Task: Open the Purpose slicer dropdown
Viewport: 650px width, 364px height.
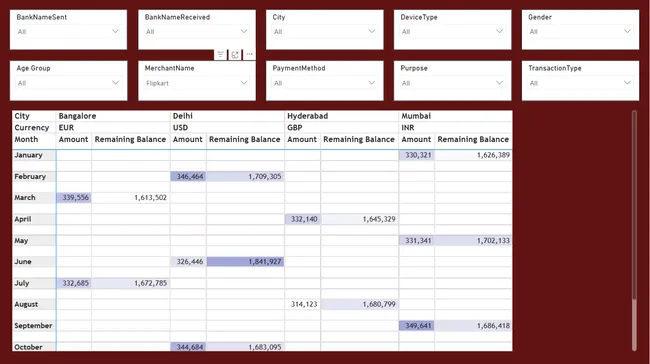Action: coord(452,83)
